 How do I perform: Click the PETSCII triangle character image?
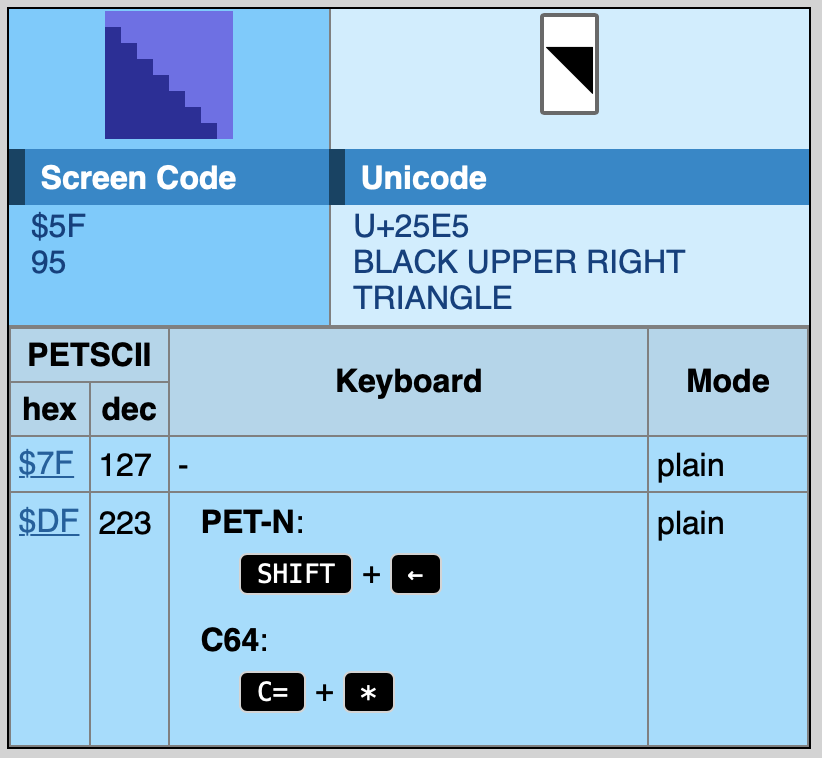pos(168,75)
